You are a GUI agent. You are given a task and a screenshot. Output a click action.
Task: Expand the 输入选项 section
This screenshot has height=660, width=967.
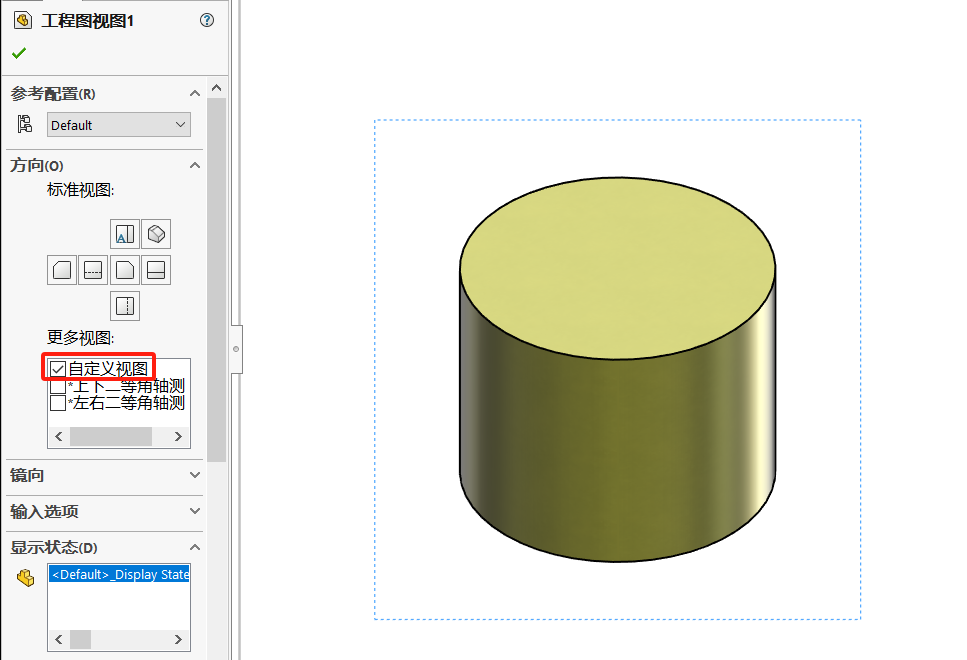click(195, 511)
